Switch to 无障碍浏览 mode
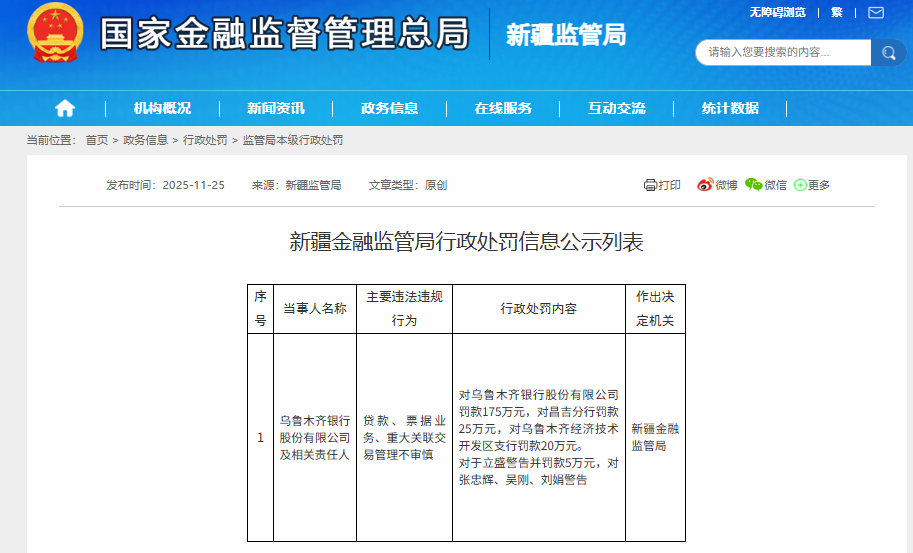The image size is (913, 553). pos(777,13)
